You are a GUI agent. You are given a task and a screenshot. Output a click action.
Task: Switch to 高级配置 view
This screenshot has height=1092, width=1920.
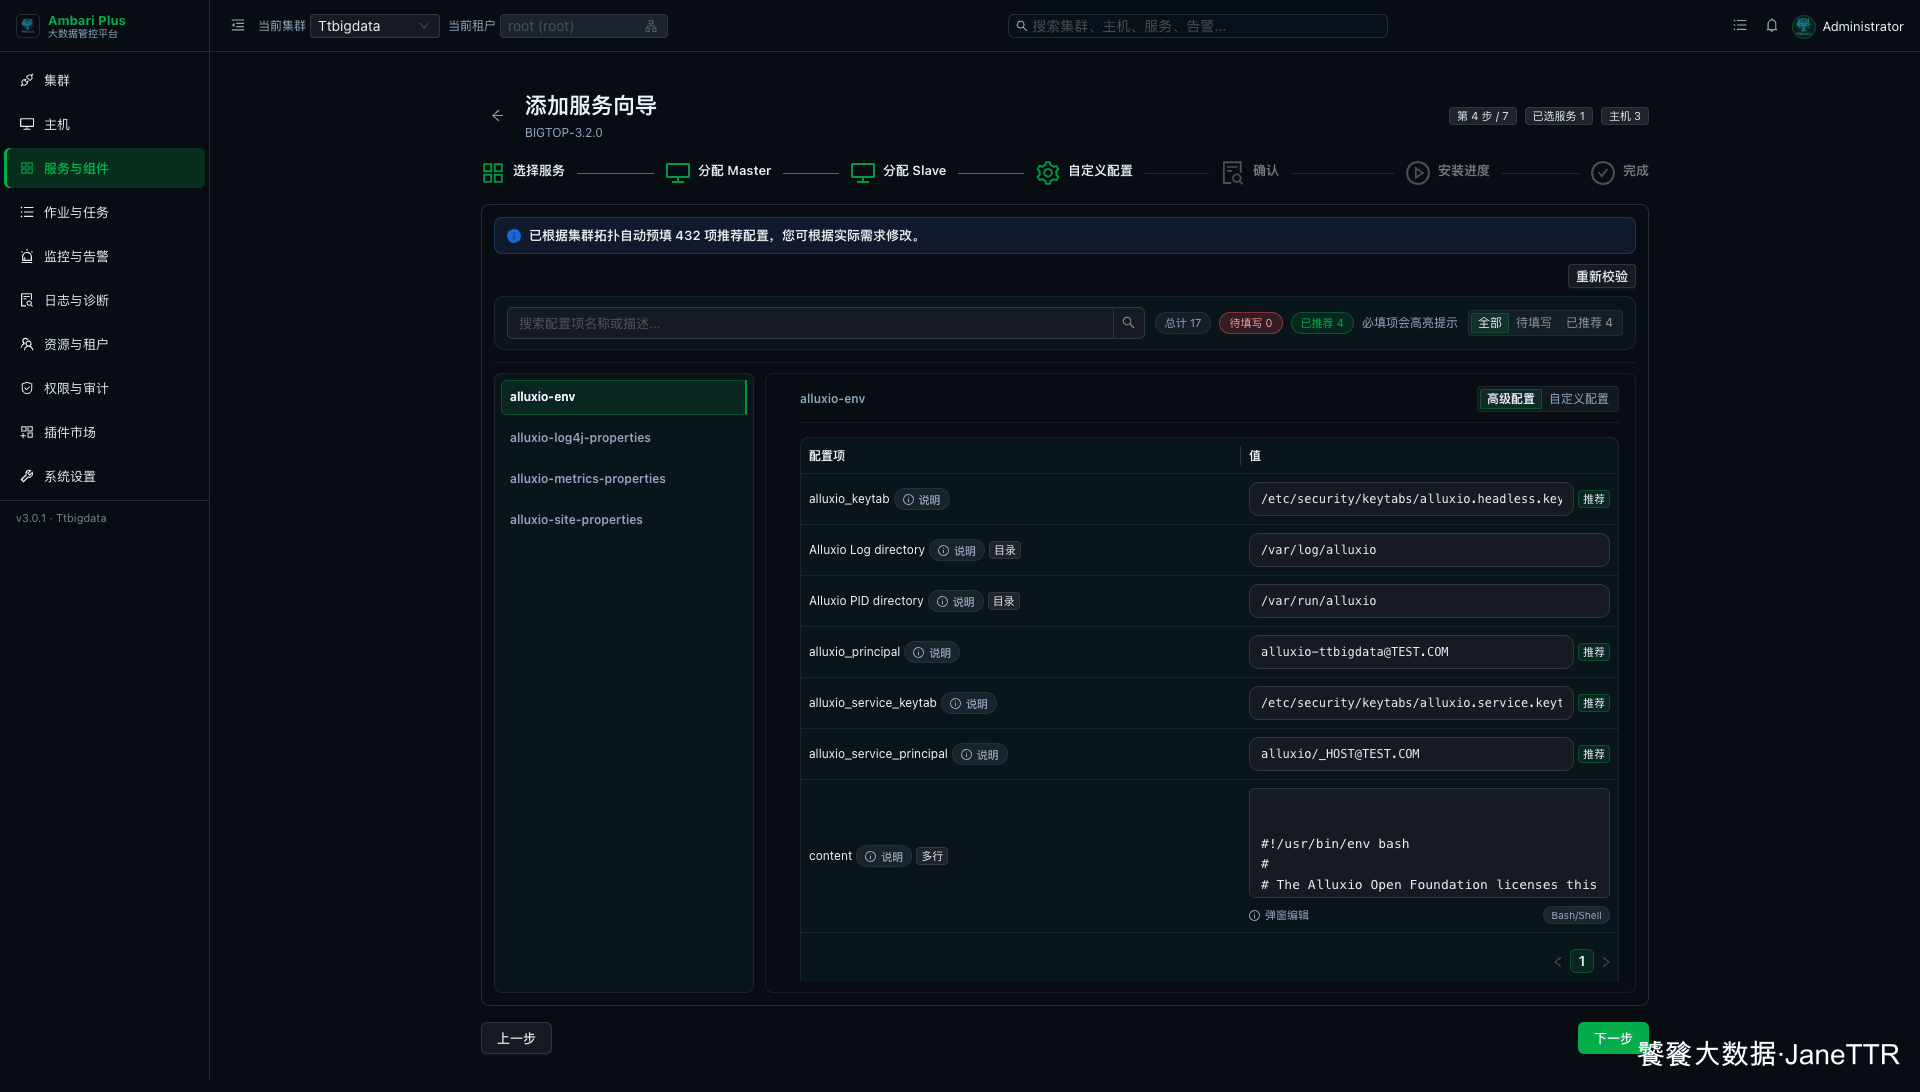(x=1510, y=399)
